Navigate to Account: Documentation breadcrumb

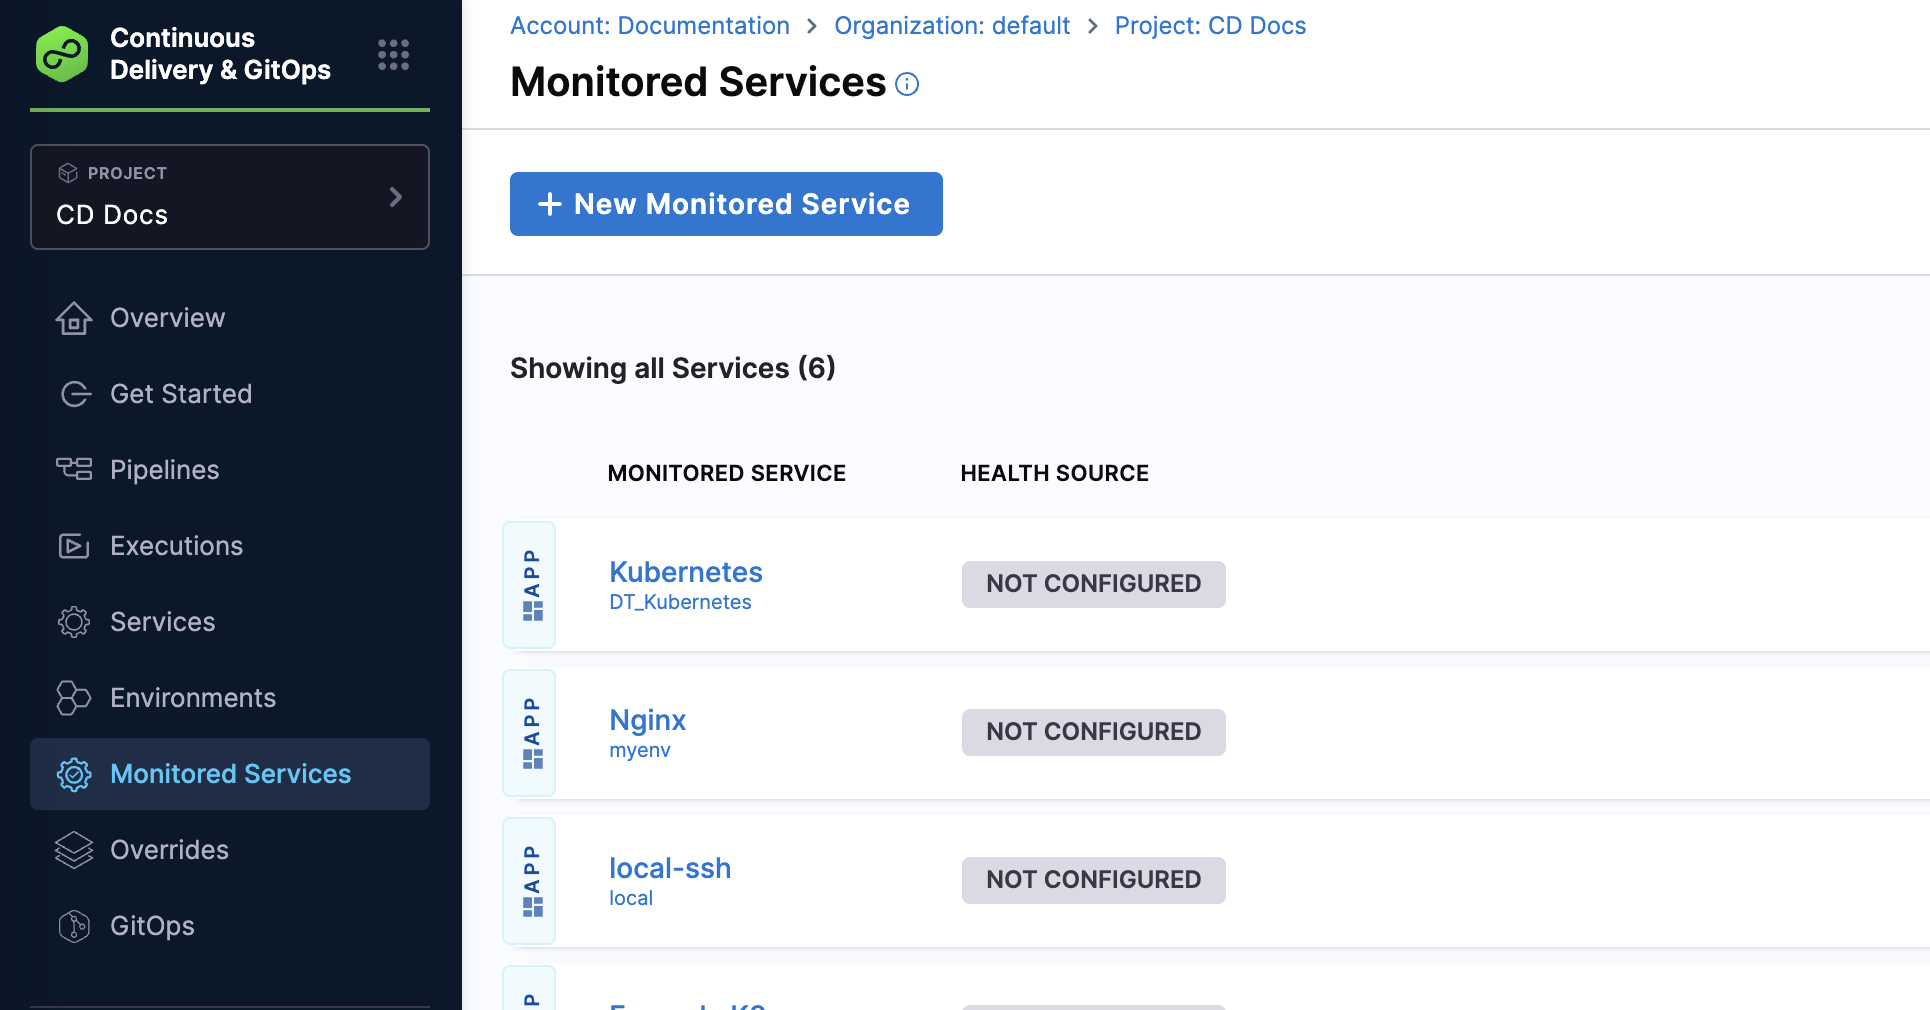coord(650,25)
